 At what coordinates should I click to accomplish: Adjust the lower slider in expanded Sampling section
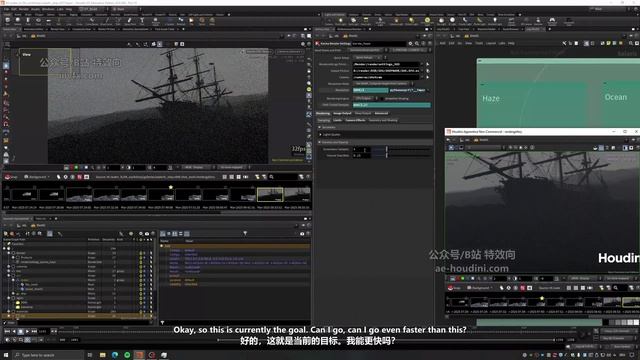[387, 156]
